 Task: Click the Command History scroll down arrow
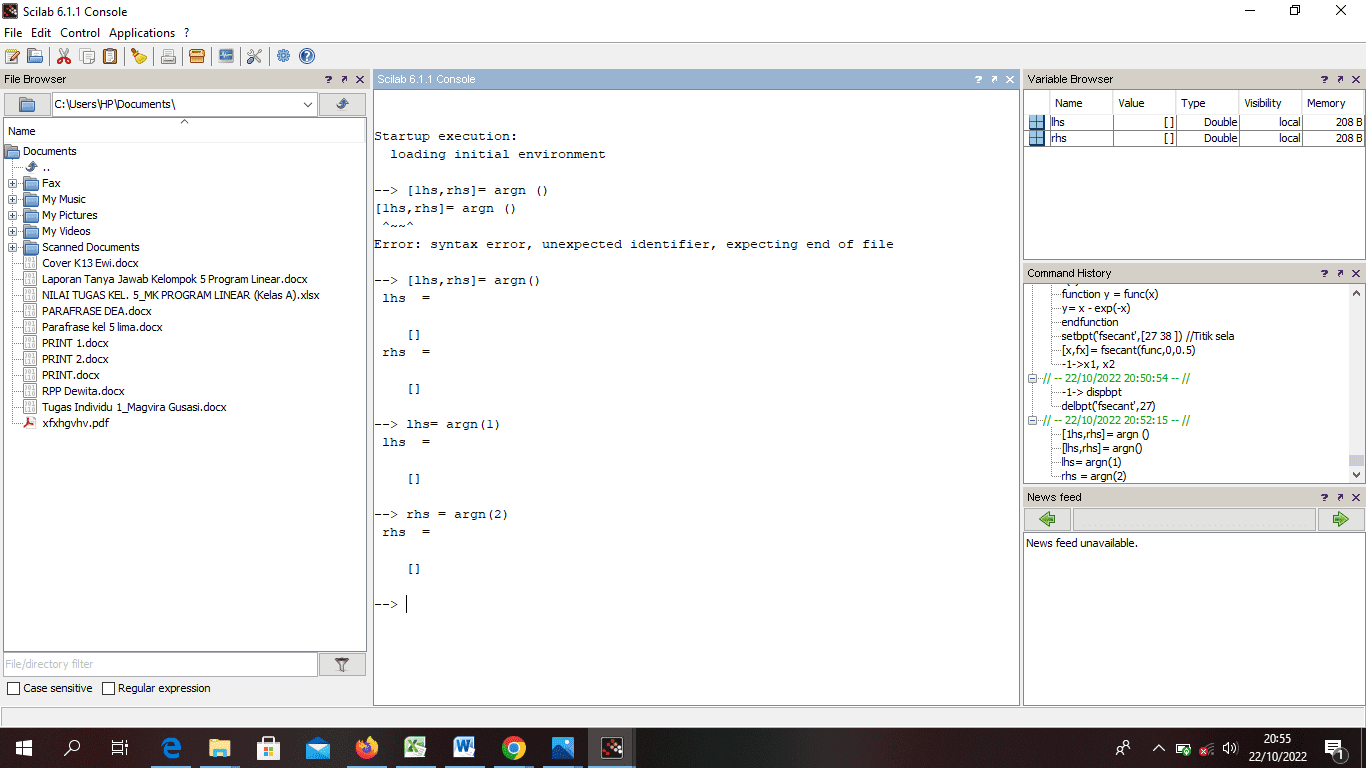pyautogui.click(x=1356, y=476)
